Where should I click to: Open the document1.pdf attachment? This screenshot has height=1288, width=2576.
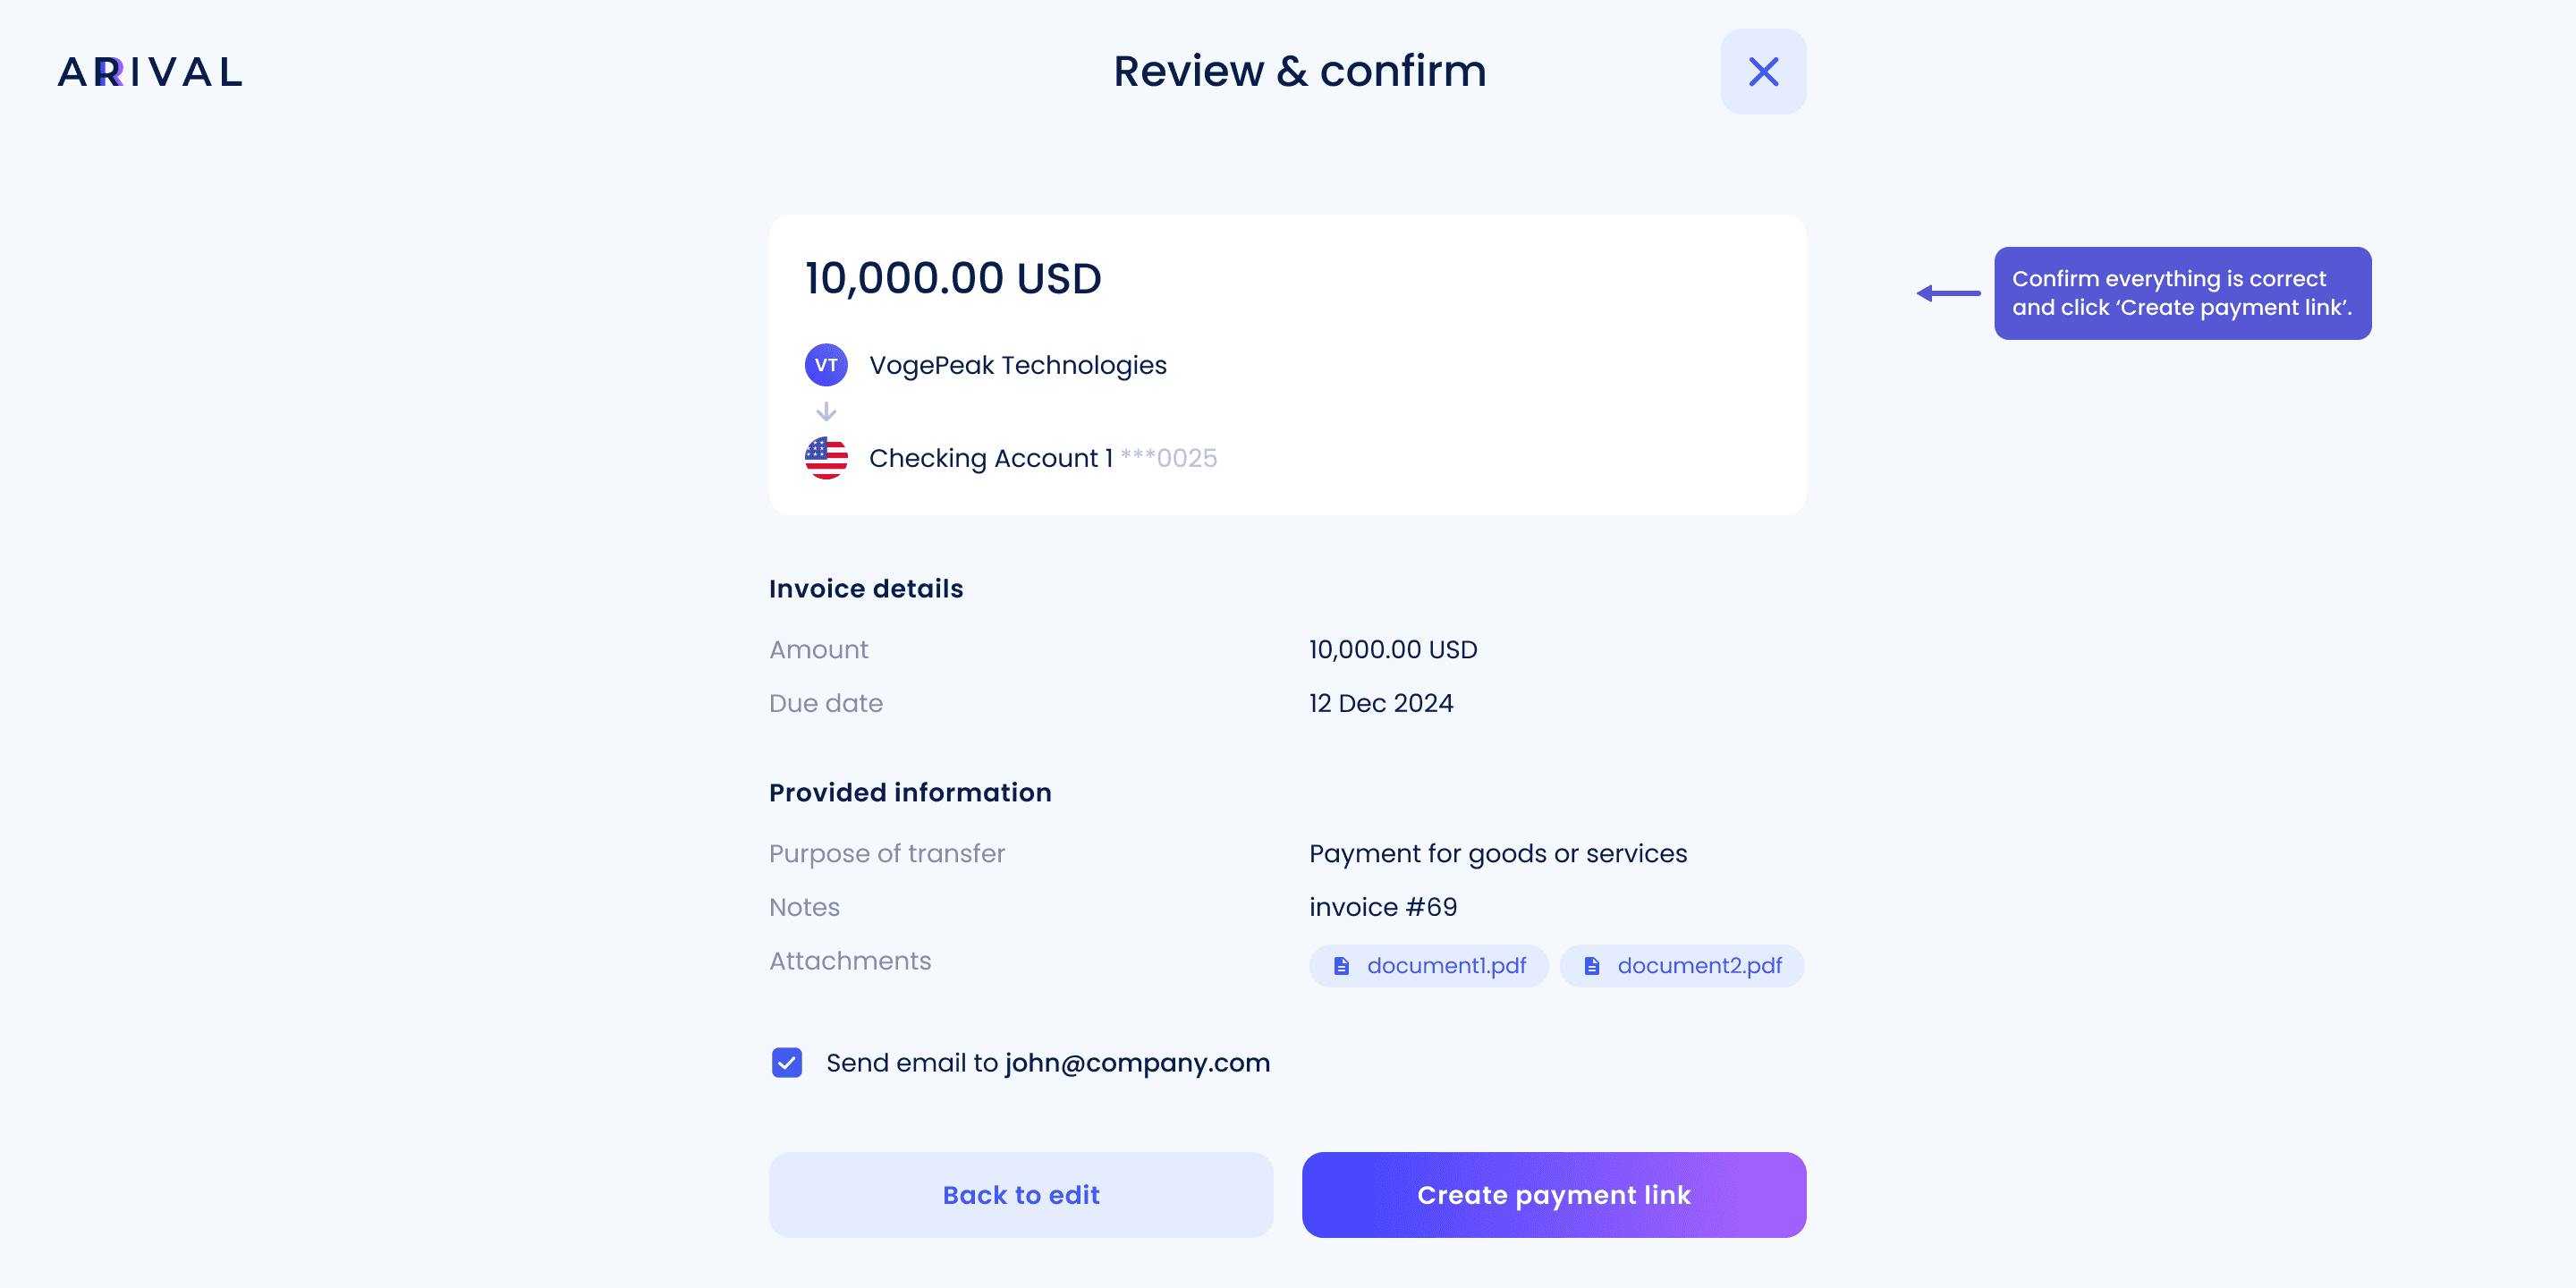[x=1429, y=966]
